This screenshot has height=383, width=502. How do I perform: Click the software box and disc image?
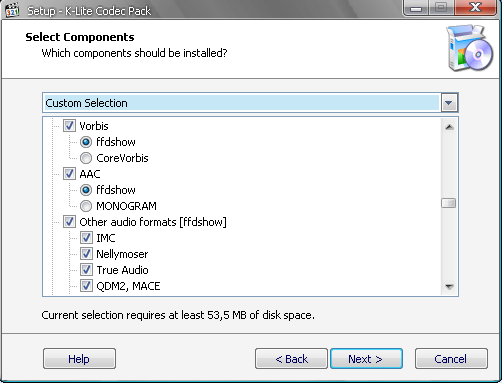pos(470,48)
